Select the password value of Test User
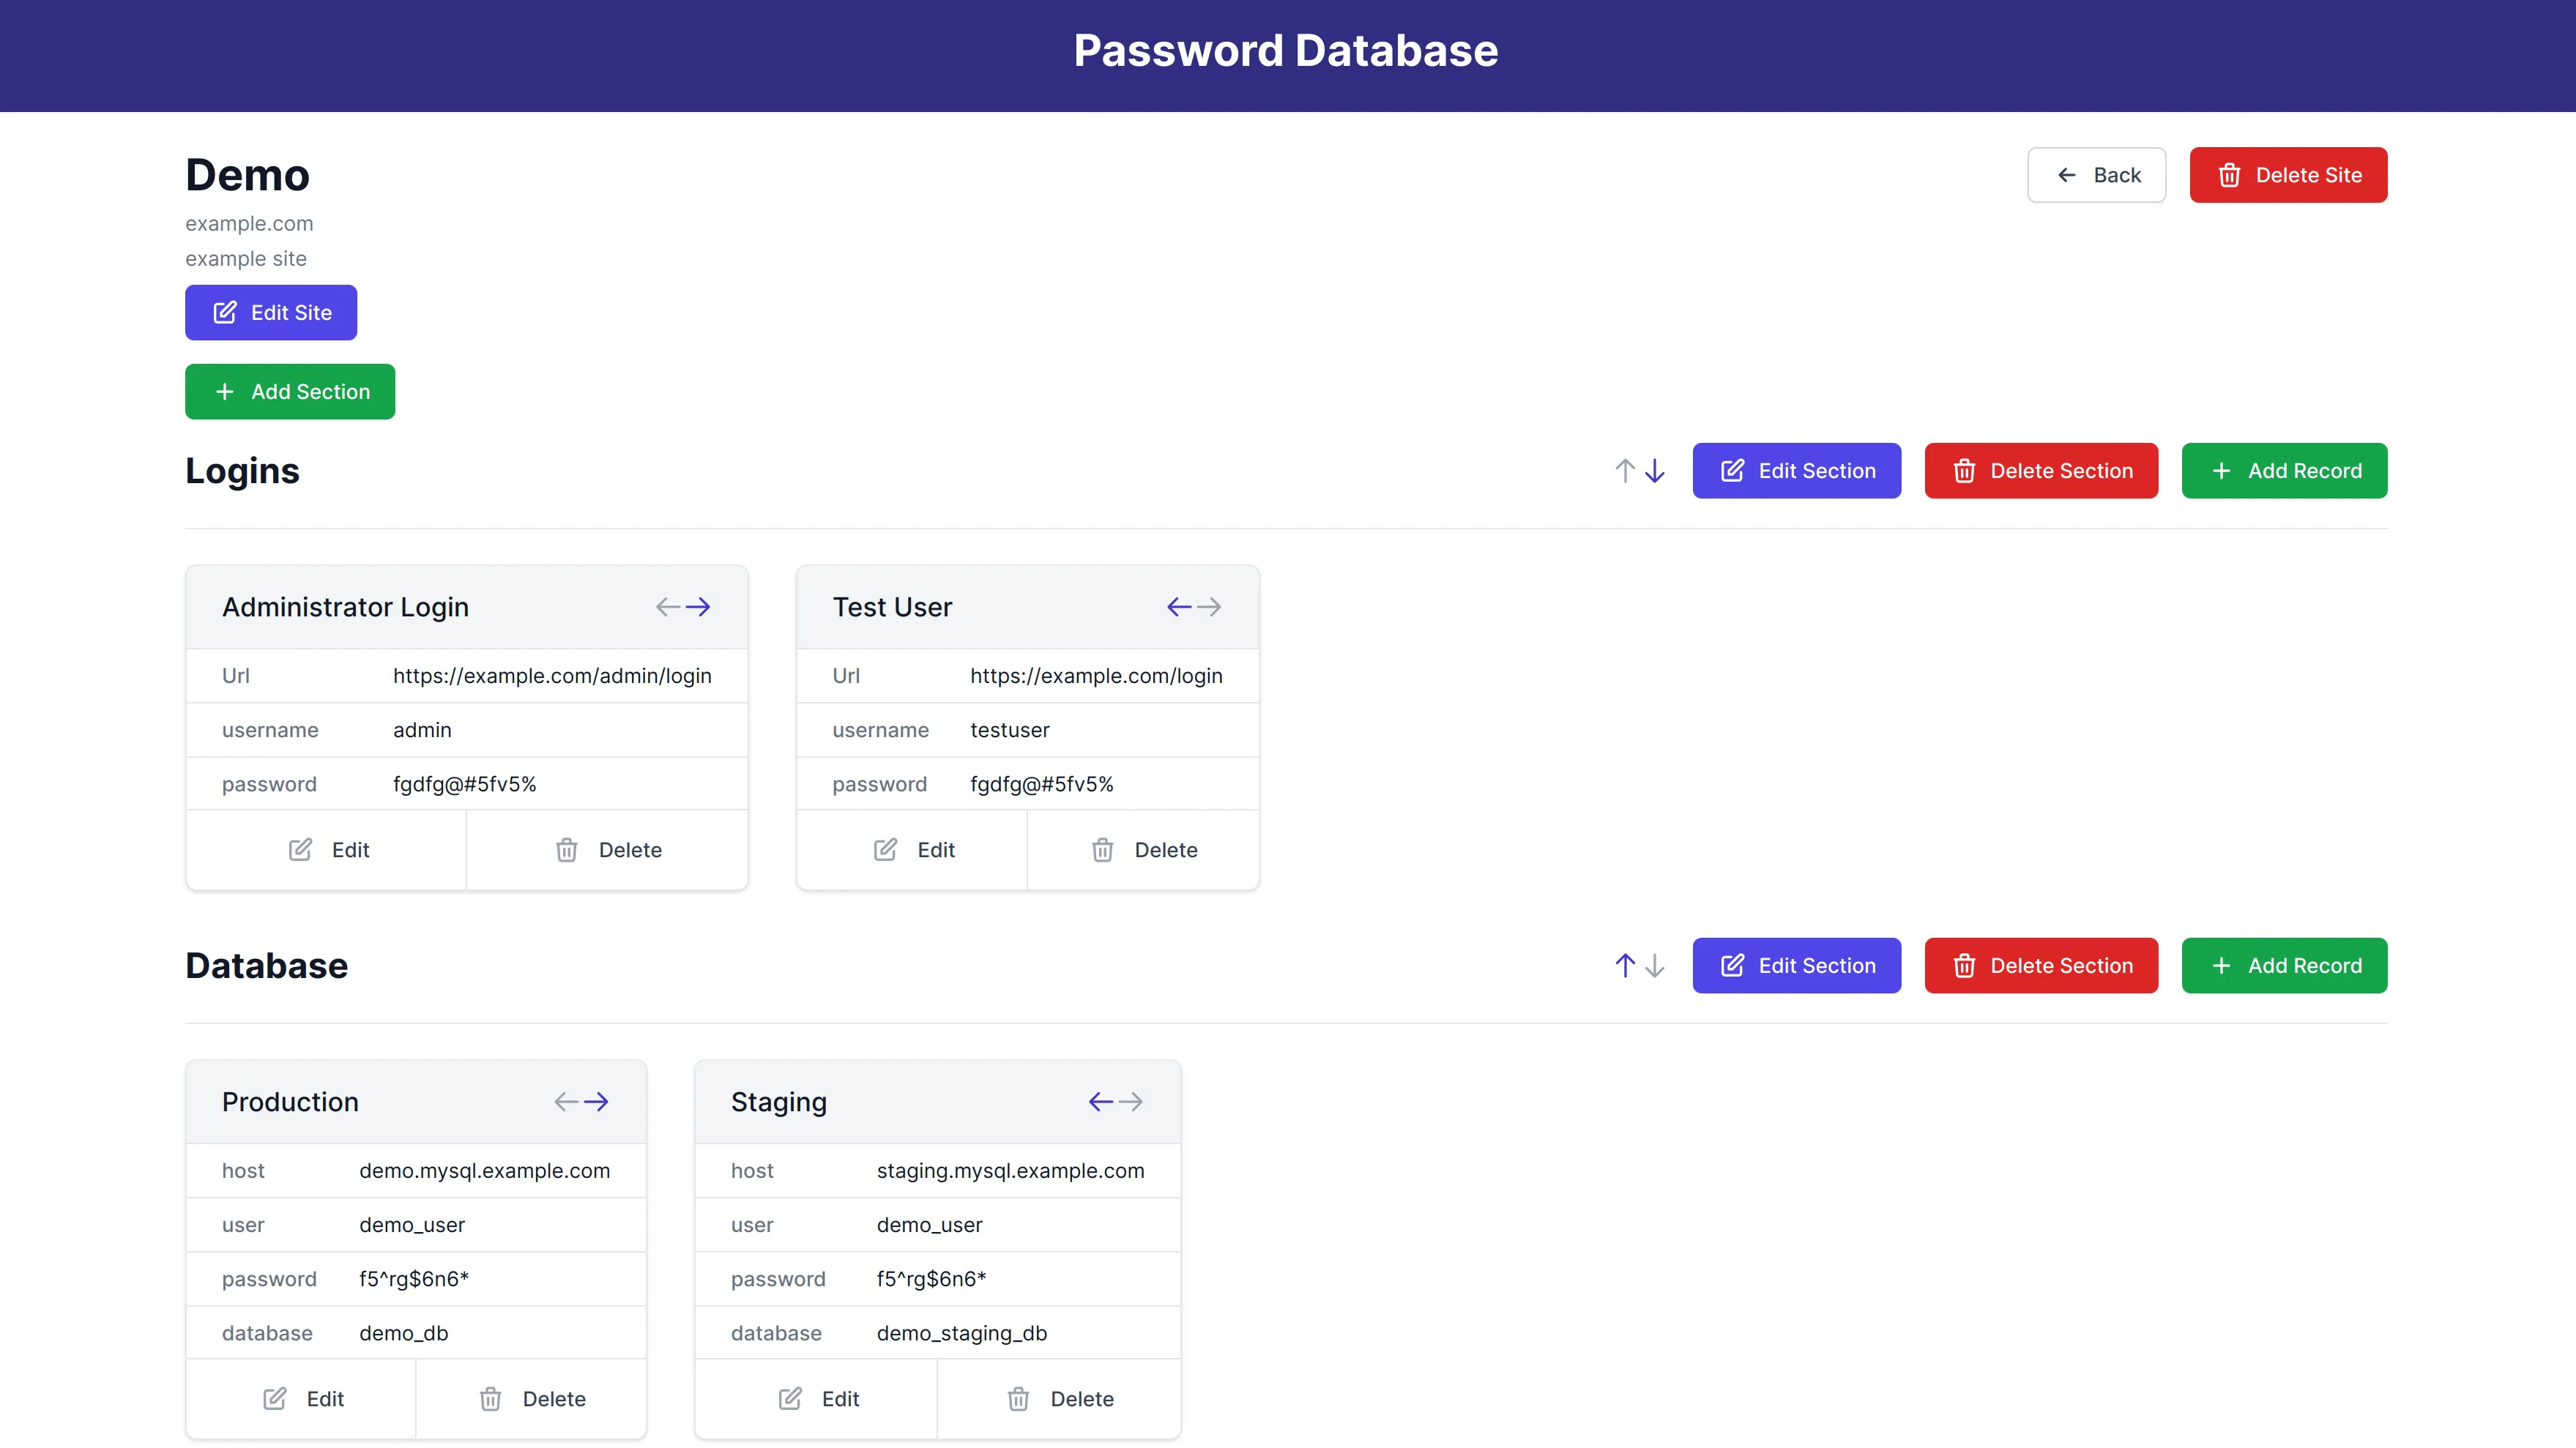Image resolution: width=2576 pixels, height=1448 pixels. point(1042,784)
